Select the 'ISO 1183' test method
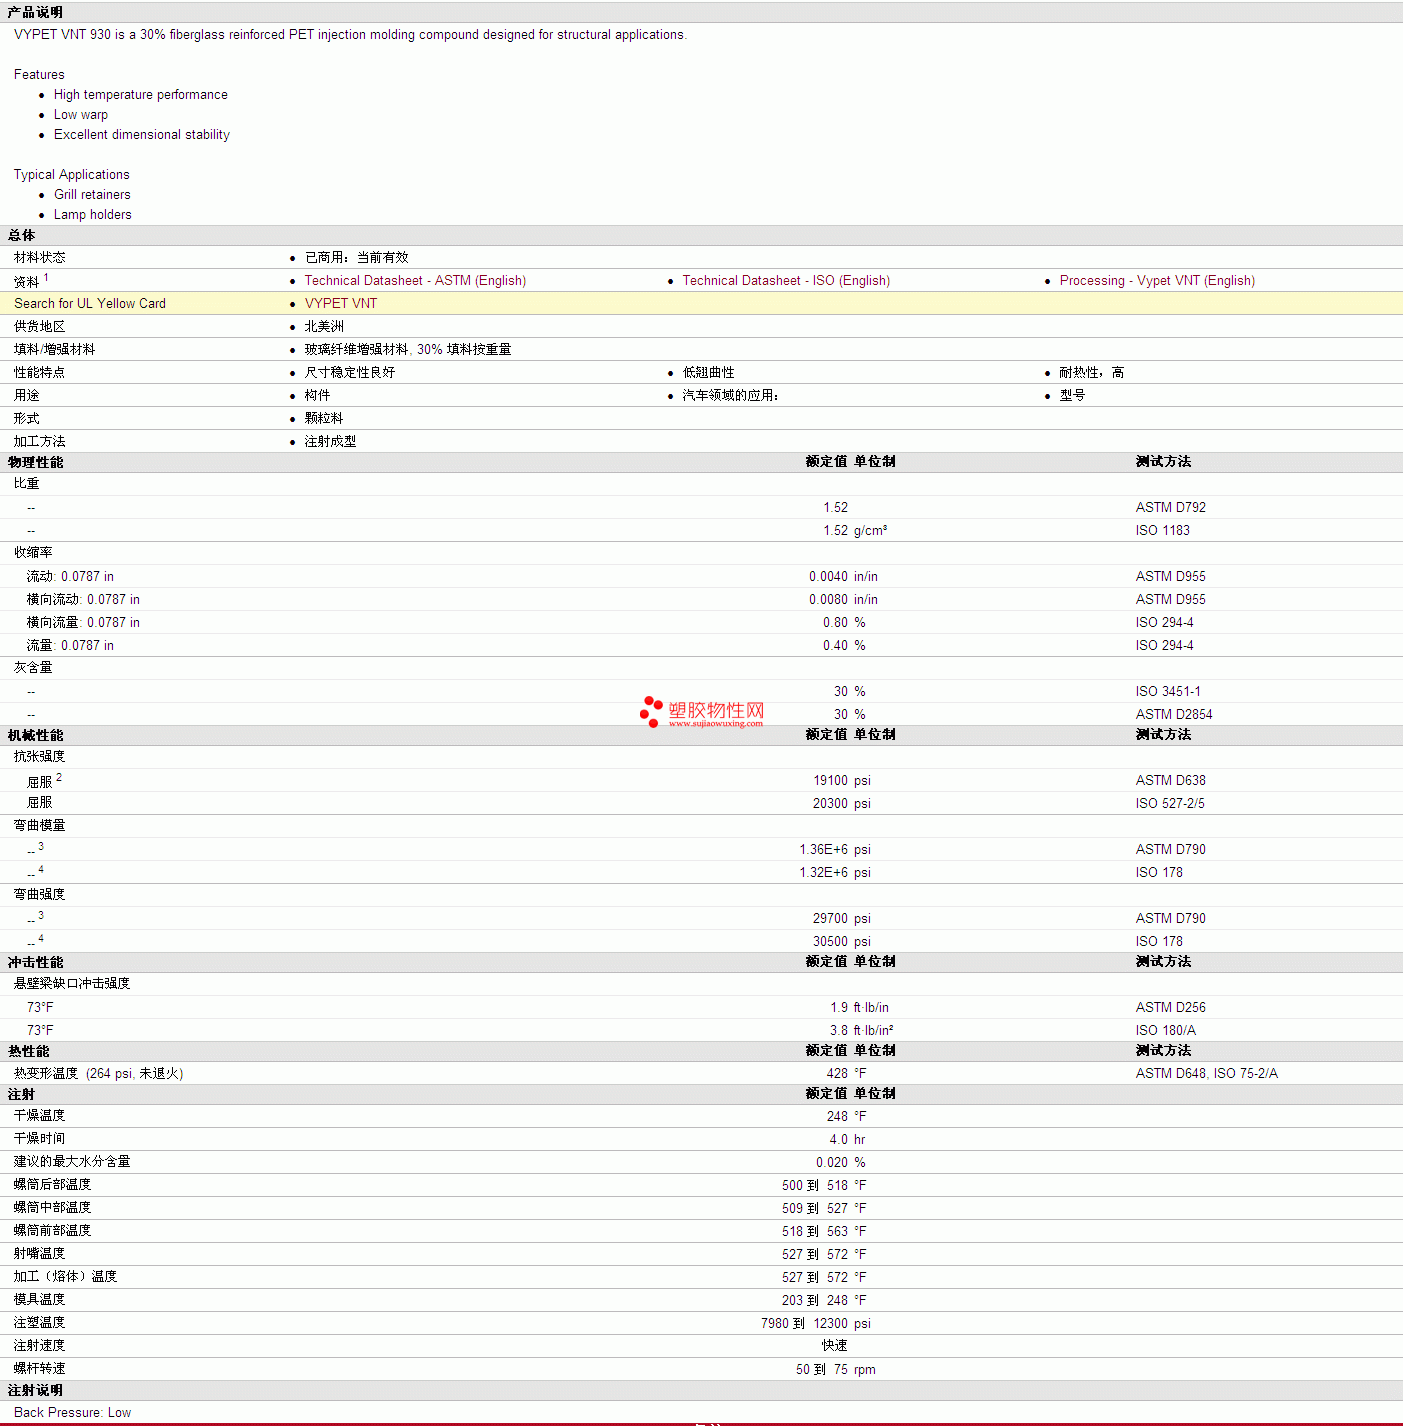Viewport: 1403px width, 1426px height. tap(1163, 531)
